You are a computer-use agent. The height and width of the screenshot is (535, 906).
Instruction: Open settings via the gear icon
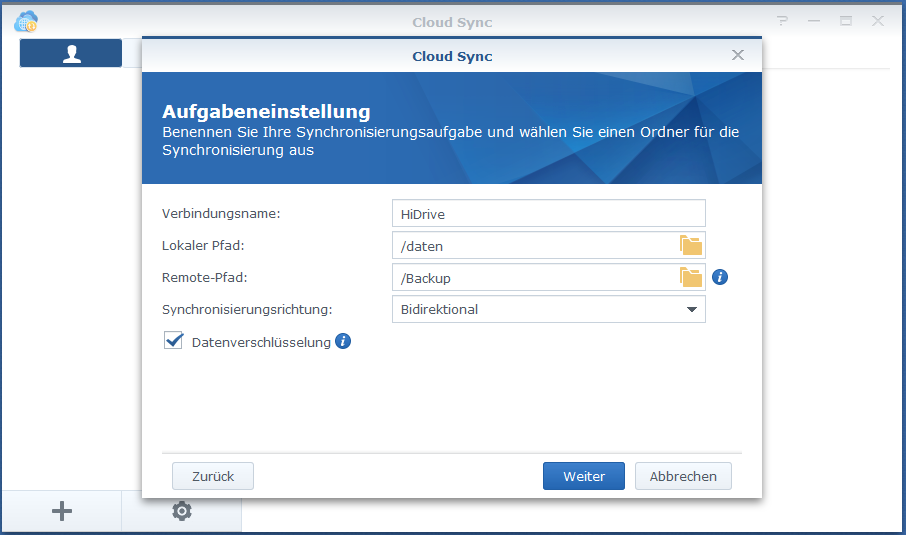tap(181, 511)
